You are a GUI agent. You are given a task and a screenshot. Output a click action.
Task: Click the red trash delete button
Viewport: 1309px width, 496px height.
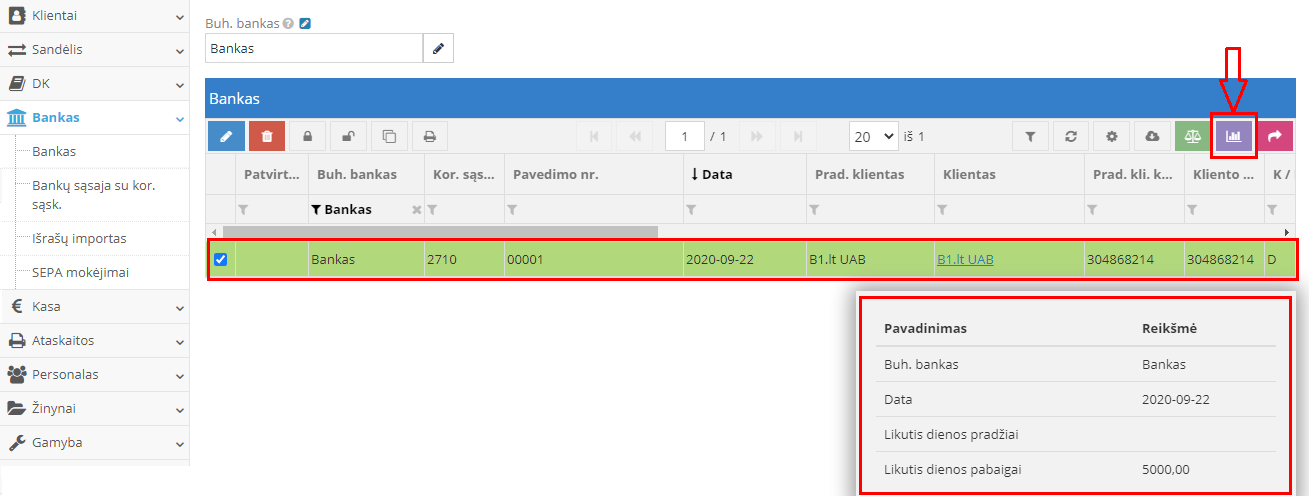267,136
